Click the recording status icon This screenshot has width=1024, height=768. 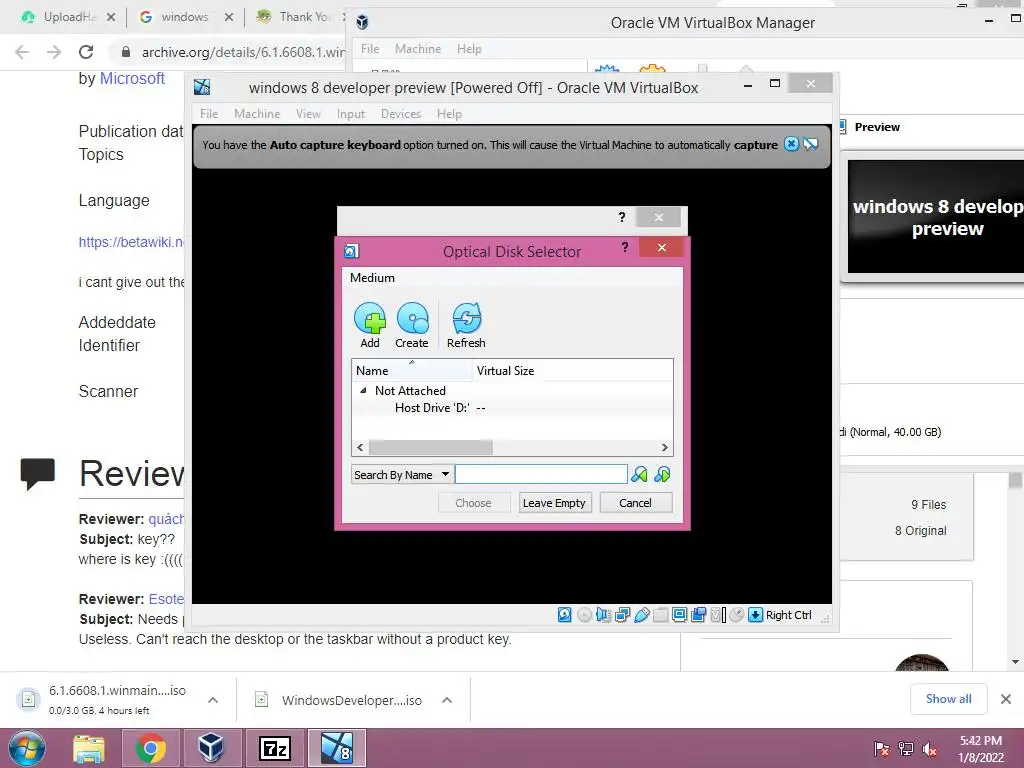tap(698, 615)
